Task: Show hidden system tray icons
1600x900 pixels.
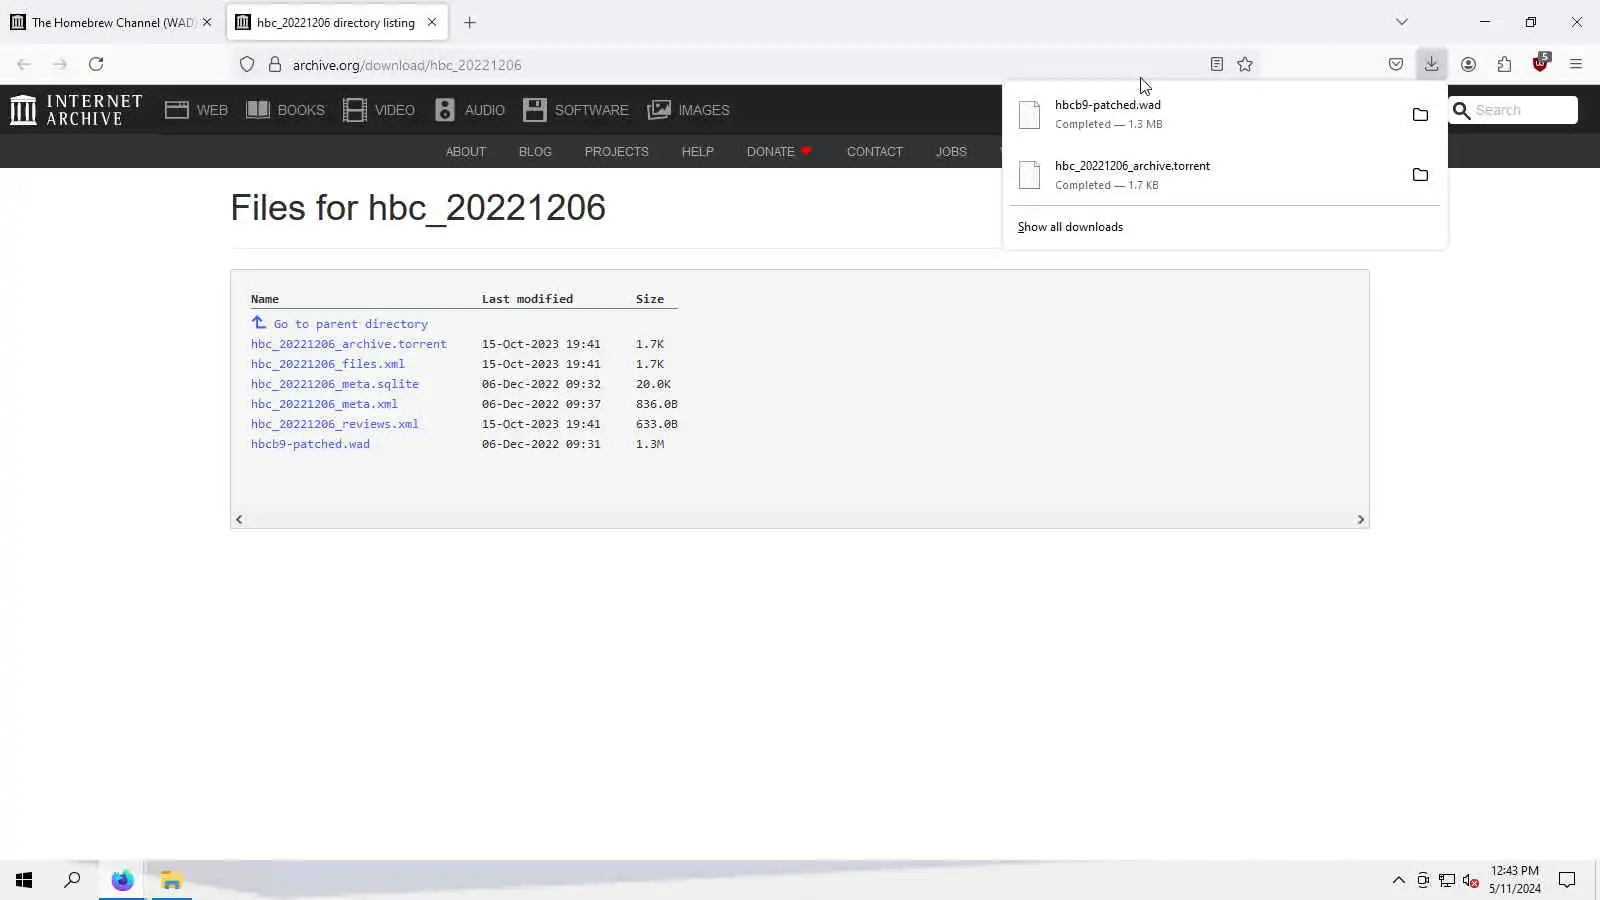Action: pos(1398,880)
